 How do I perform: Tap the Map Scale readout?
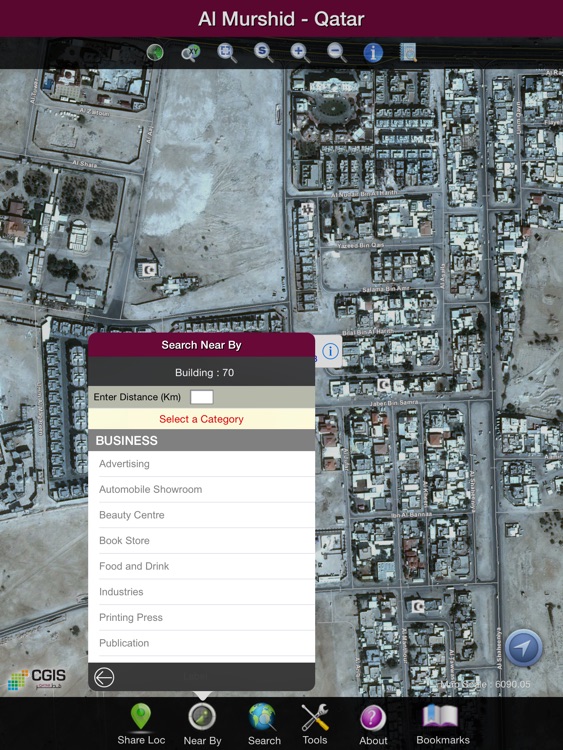(x=485, y=684)
